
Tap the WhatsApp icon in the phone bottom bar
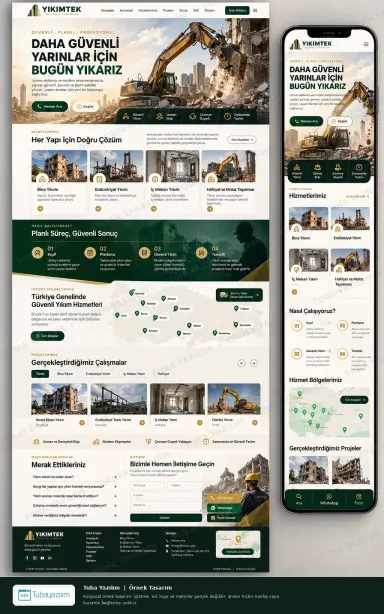[329, 496]
